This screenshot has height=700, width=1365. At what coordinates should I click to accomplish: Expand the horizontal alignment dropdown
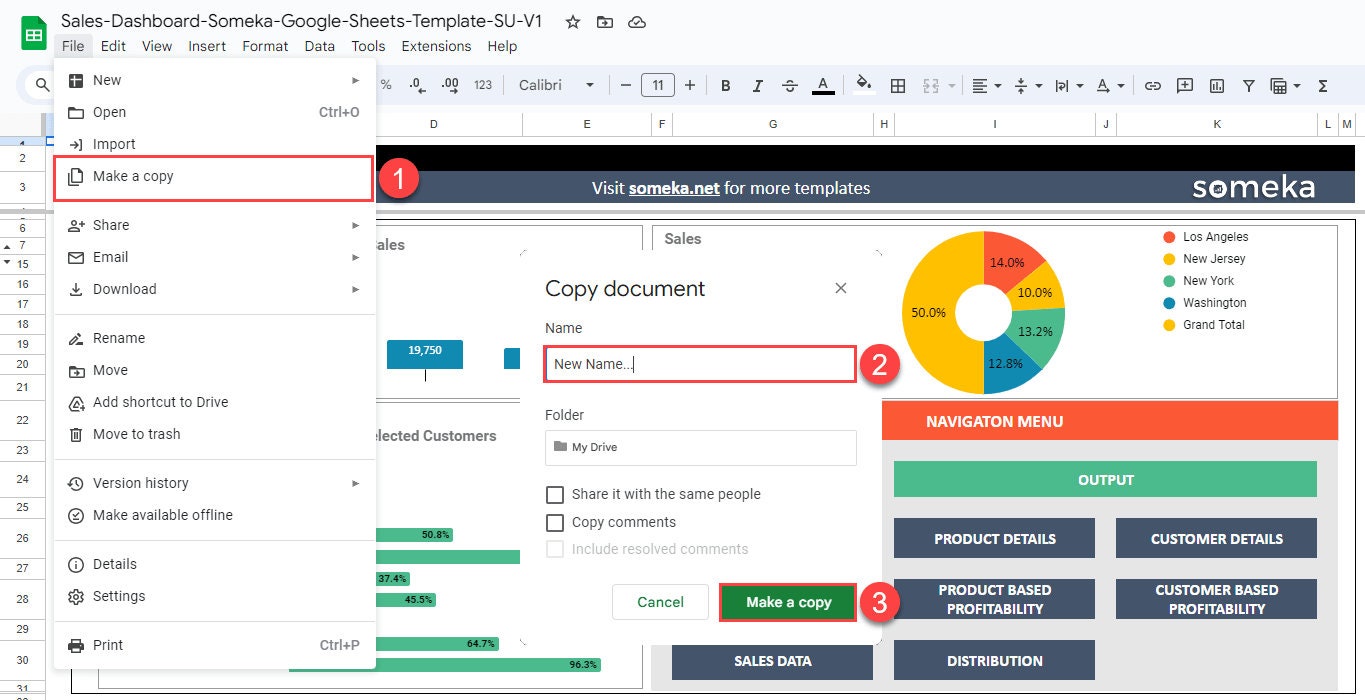pos(986,85)
